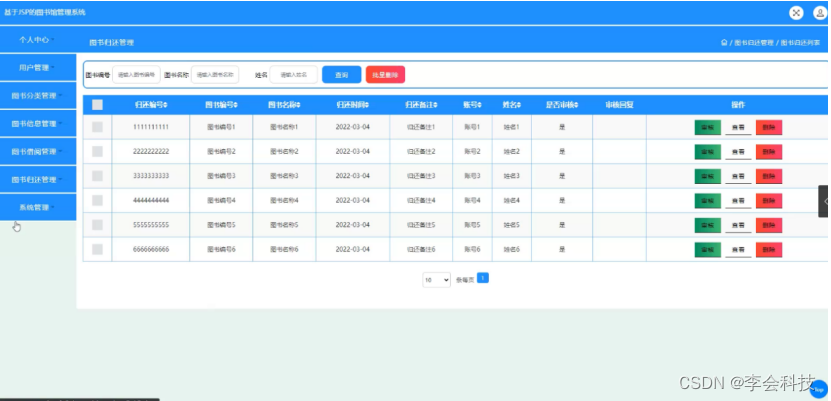This screenshot has width=831, height=401.
Task: Click green 审核 button in row 4444444444
Action: point(708,200)
